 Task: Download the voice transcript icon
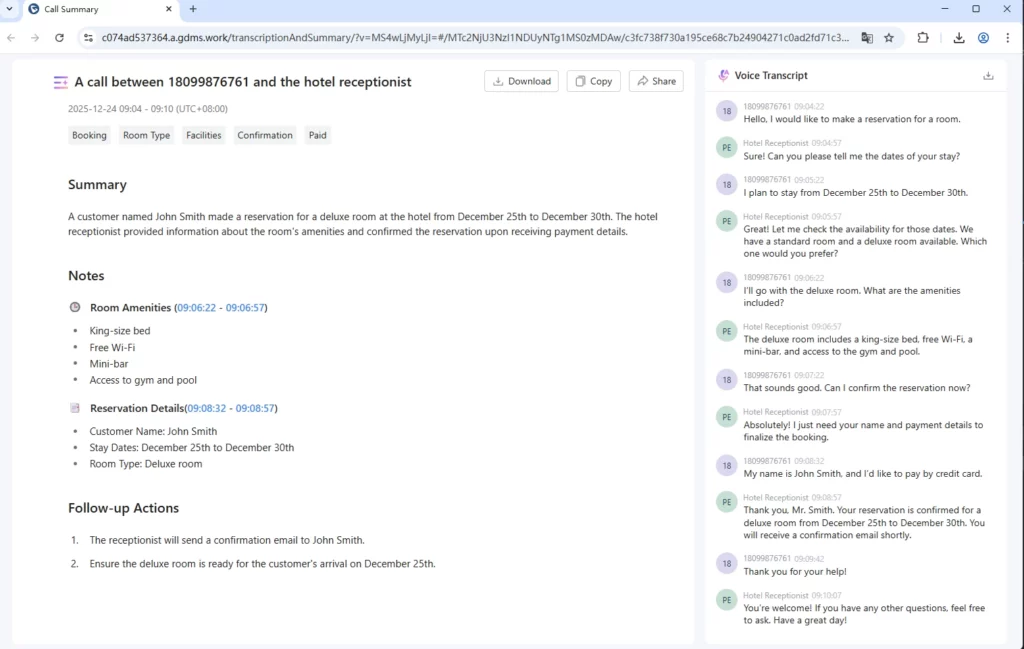pos(988,76)
